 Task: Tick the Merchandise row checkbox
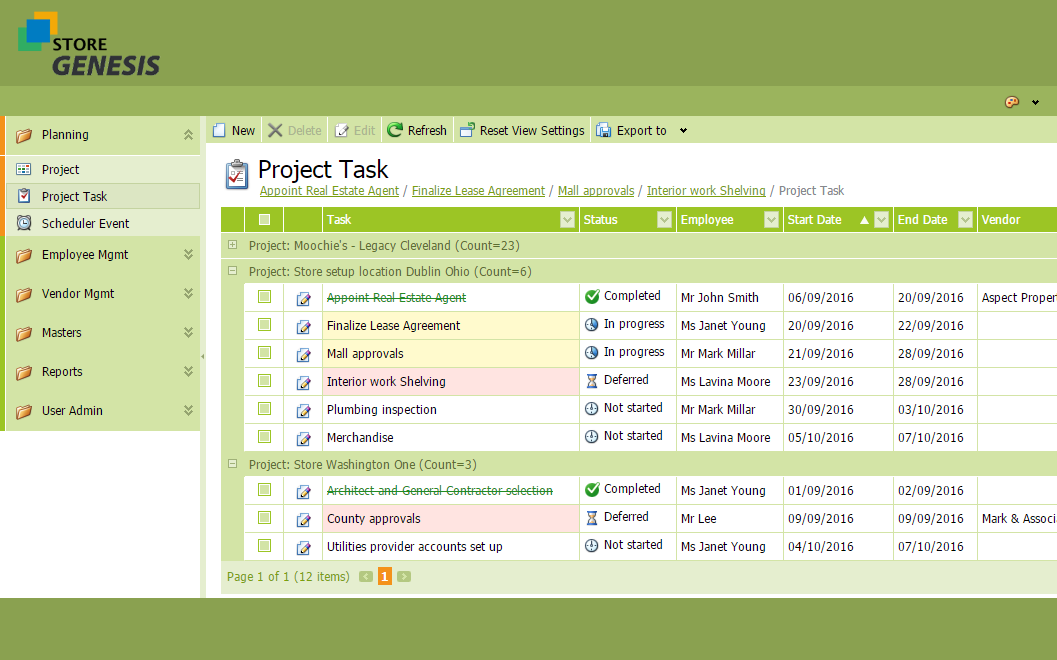264,437
